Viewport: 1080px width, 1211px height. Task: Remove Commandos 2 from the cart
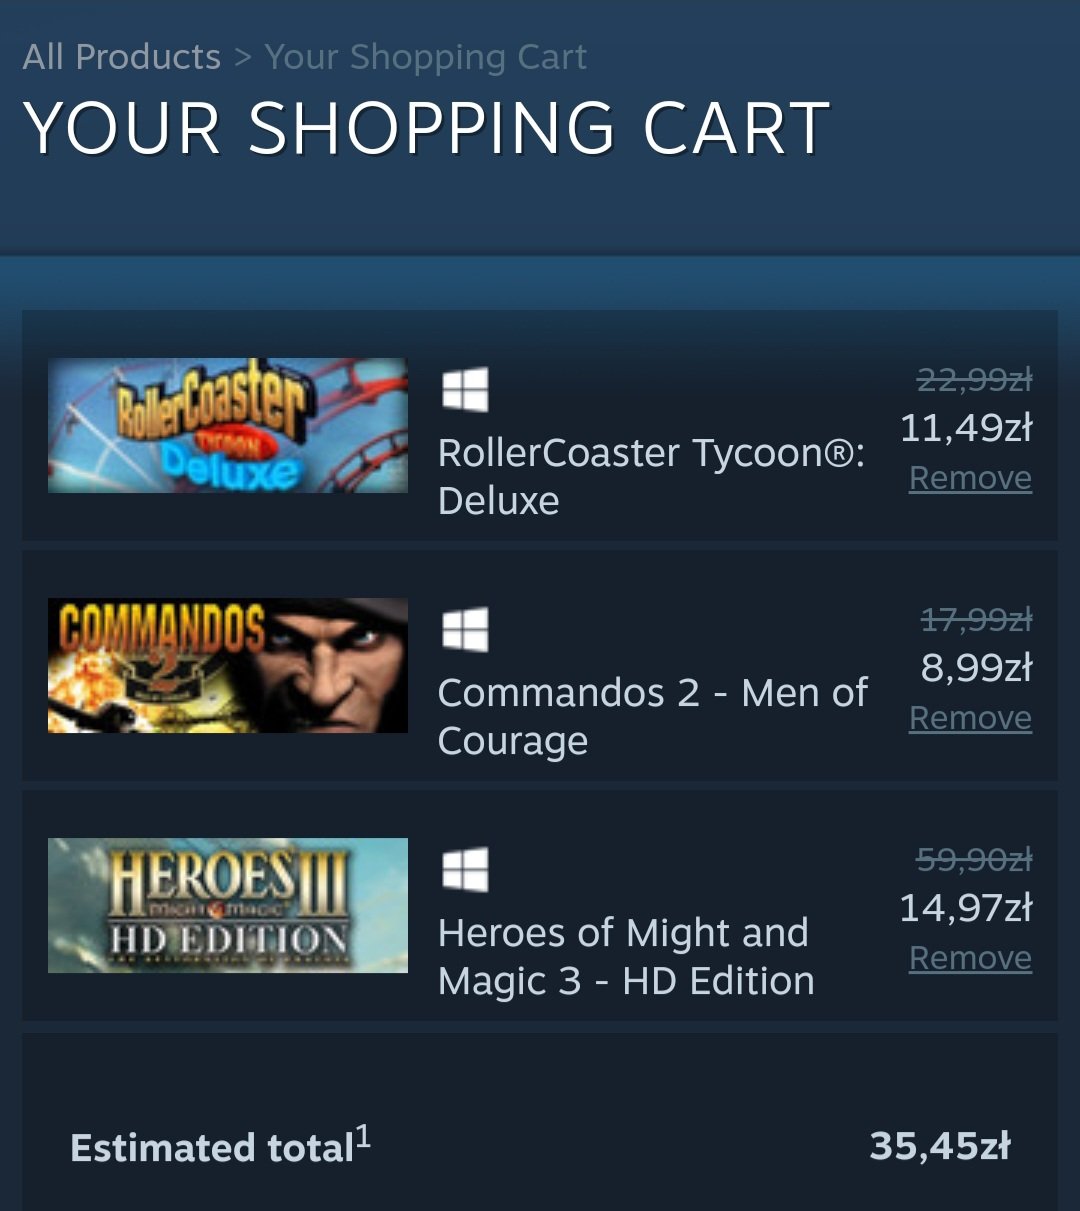[x=970, y=718]
